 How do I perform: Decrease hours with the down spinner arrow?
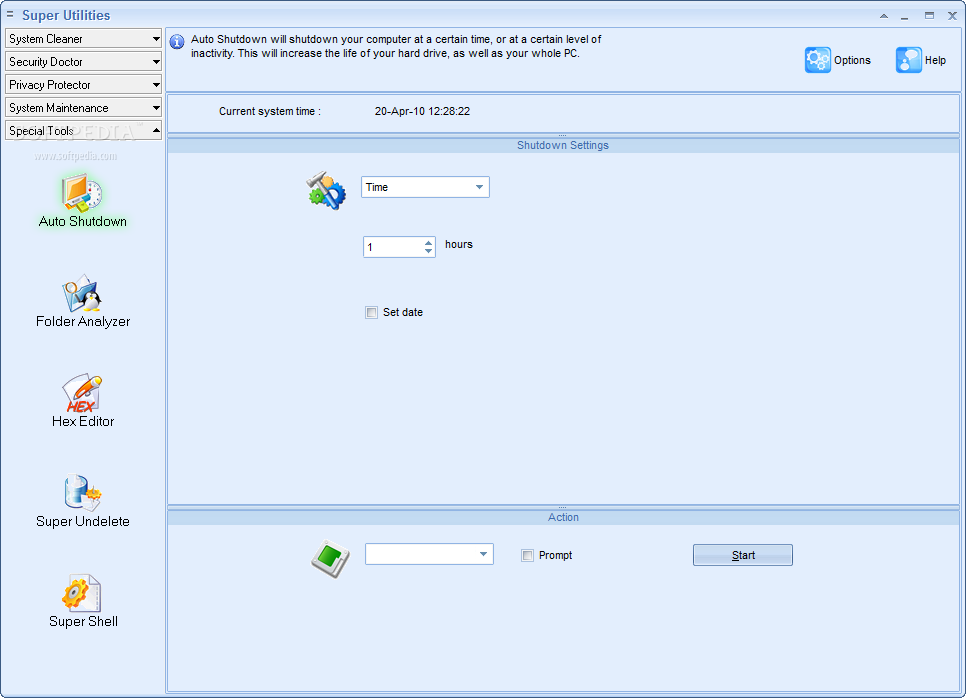click(x=428, y=251)
